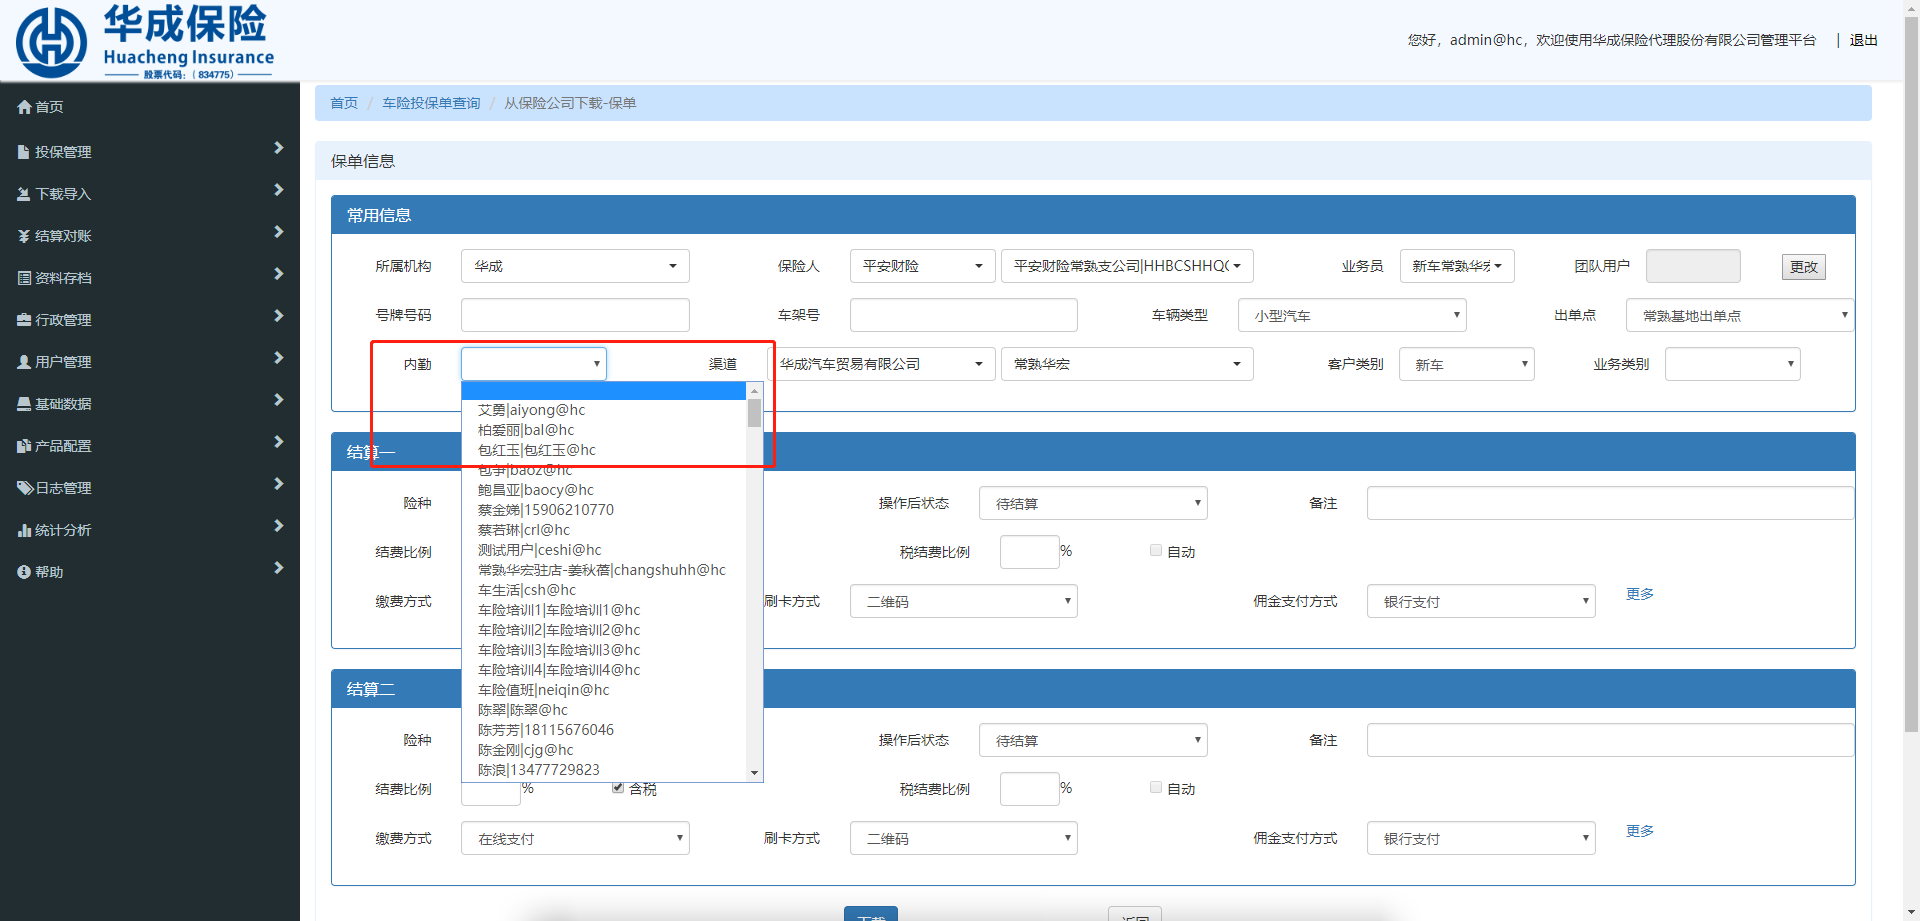Click the home icon in sidebar
Image resolution: width=1920 pixels, height=921 pixels.
(x=24, y=107)
